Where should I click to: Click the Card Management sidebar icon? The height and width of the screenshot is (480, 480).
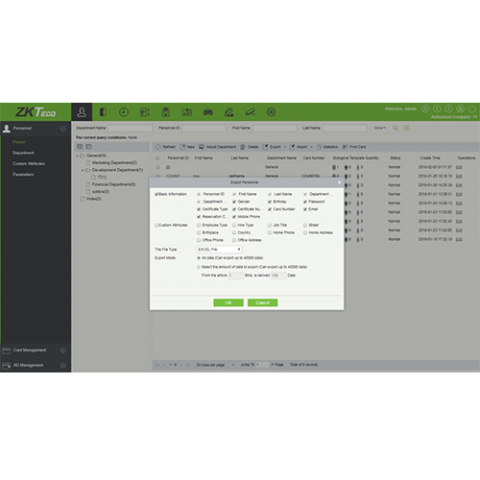(7, 350)
